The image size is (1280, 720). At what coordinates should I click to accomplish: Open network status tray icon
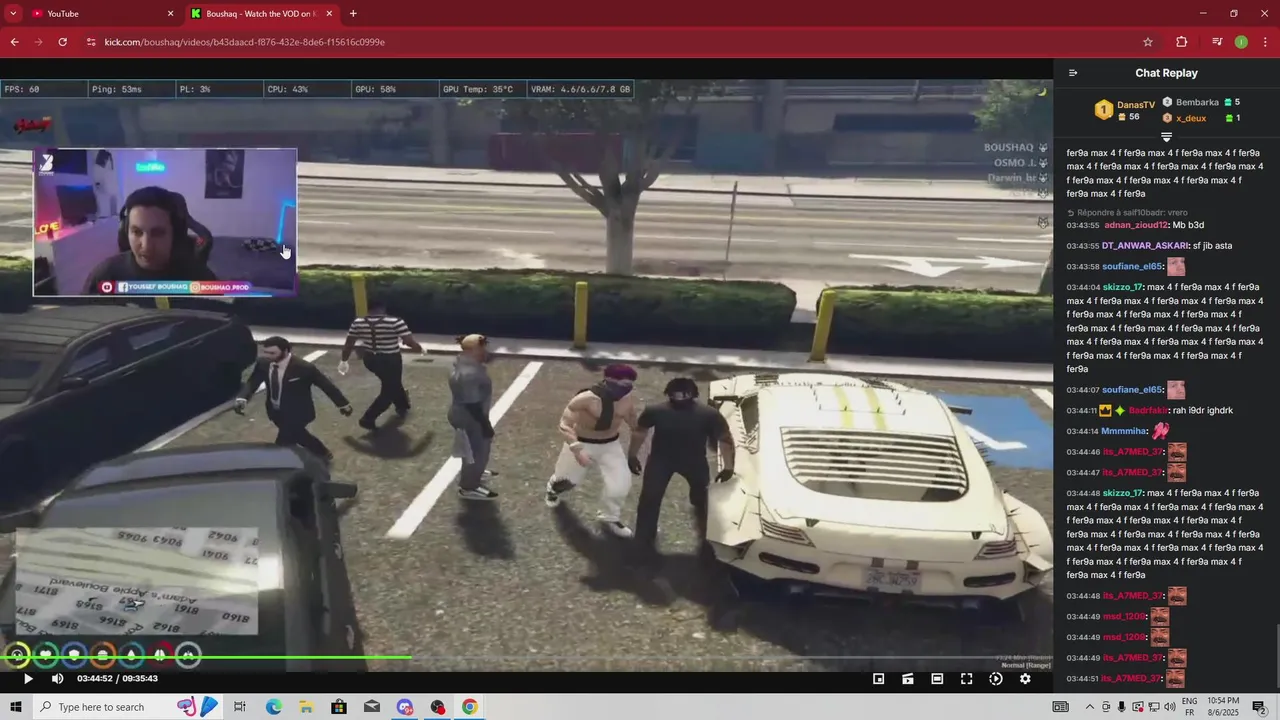pyautogui.click(x=1154, y=707)
